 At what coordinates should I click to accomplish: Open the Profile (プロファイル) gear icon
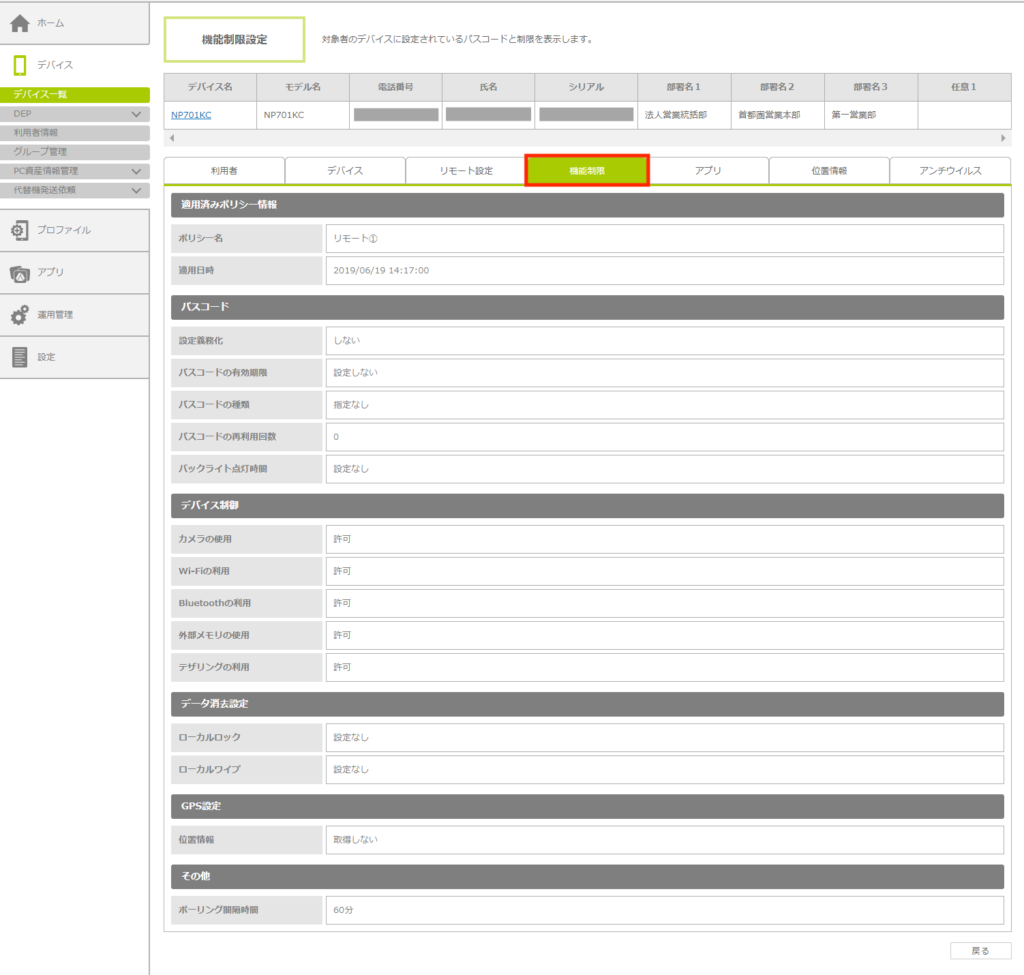(19, 230)
